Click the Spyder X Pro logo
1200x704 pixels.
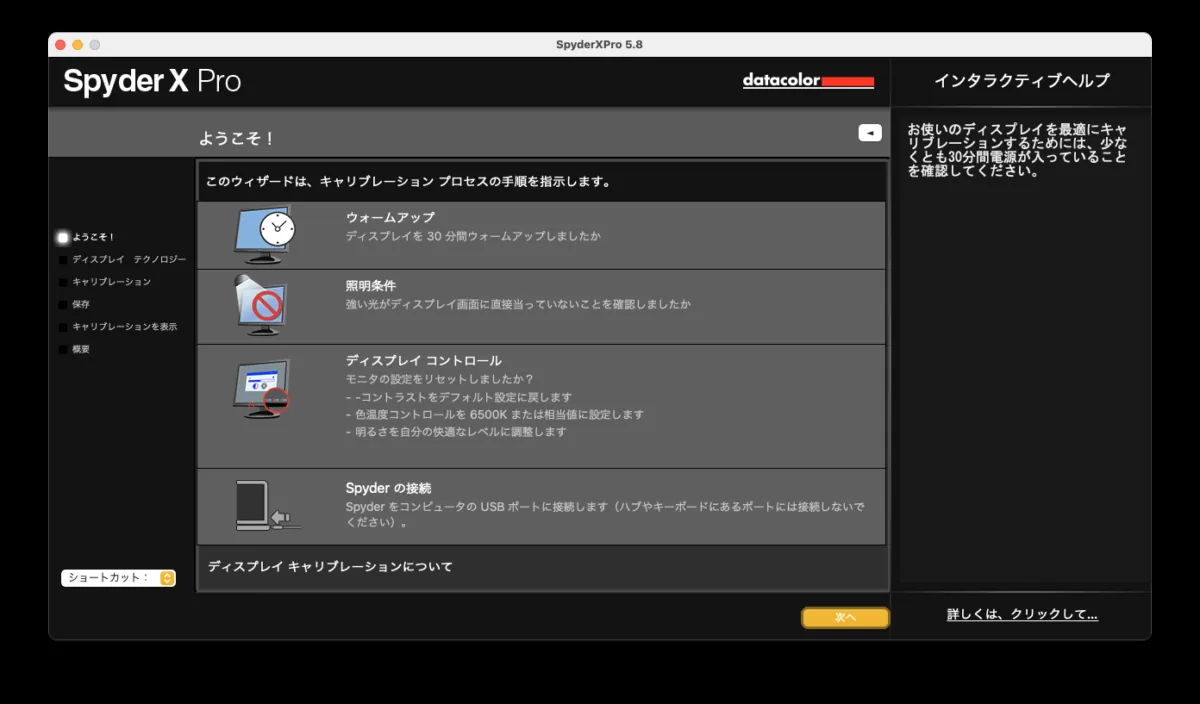[x=151, y=82]
